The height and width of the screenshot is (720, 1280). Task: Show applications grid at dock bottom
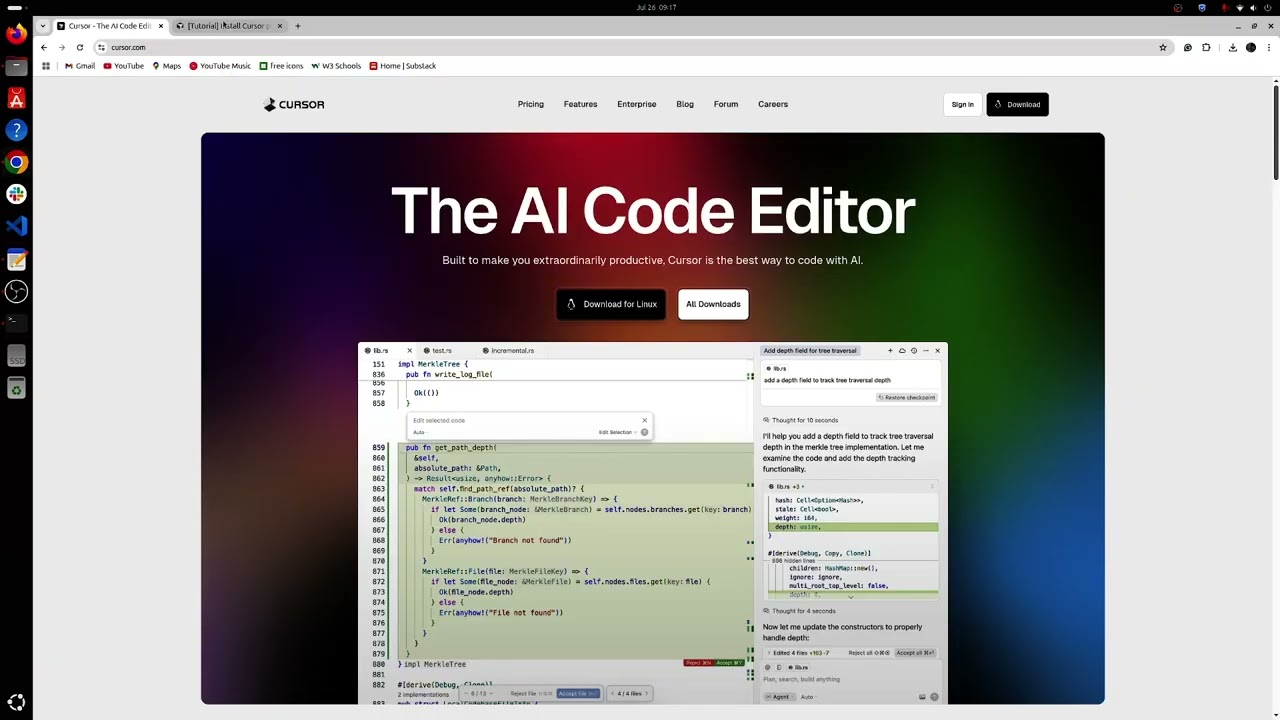point(16,703)
